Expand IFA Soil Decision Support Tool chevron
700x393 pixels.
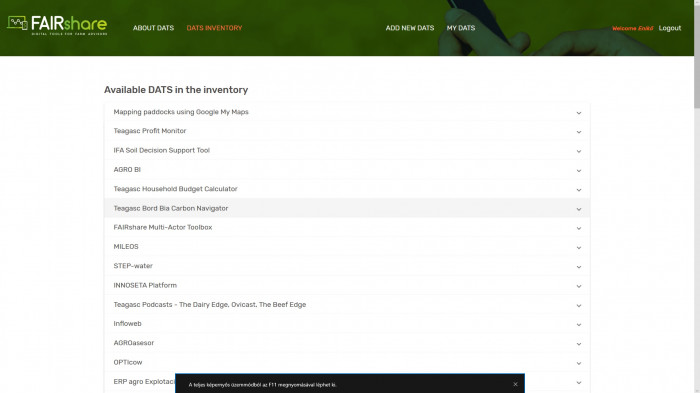pyautogui.click(x=579, y=151)
